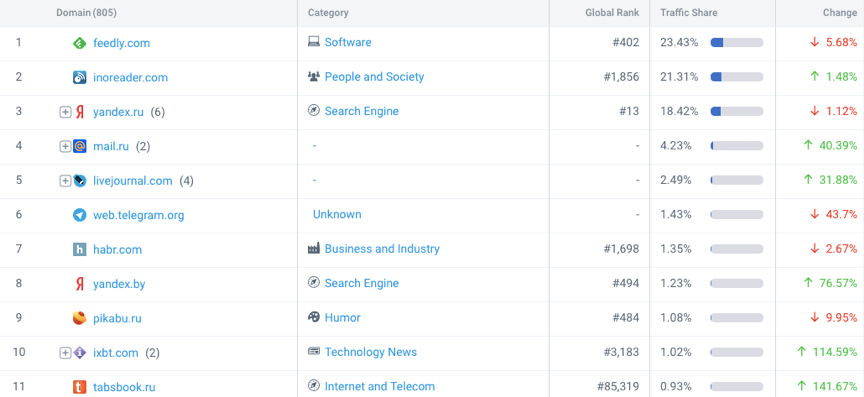Click the tabsbook.ru orange favicon

tap(80, 387)
